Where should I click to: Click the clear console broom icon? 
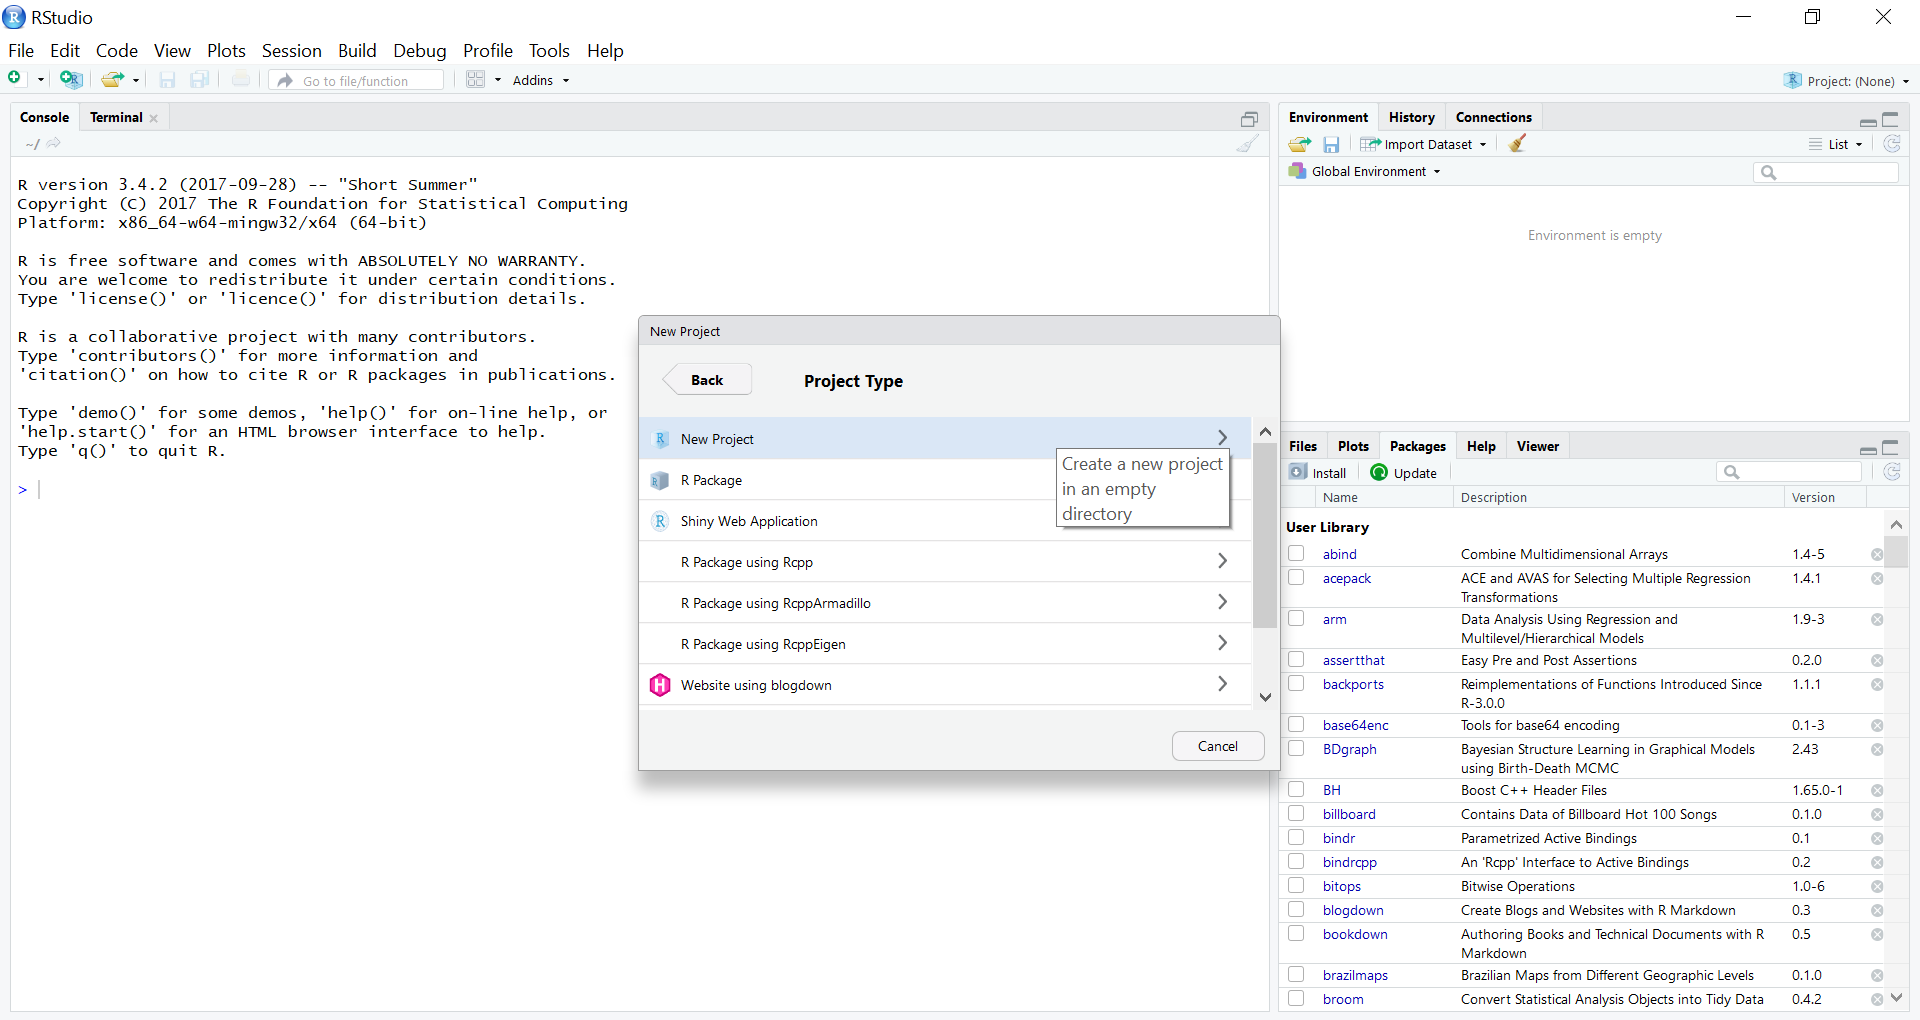(1247, 144)
